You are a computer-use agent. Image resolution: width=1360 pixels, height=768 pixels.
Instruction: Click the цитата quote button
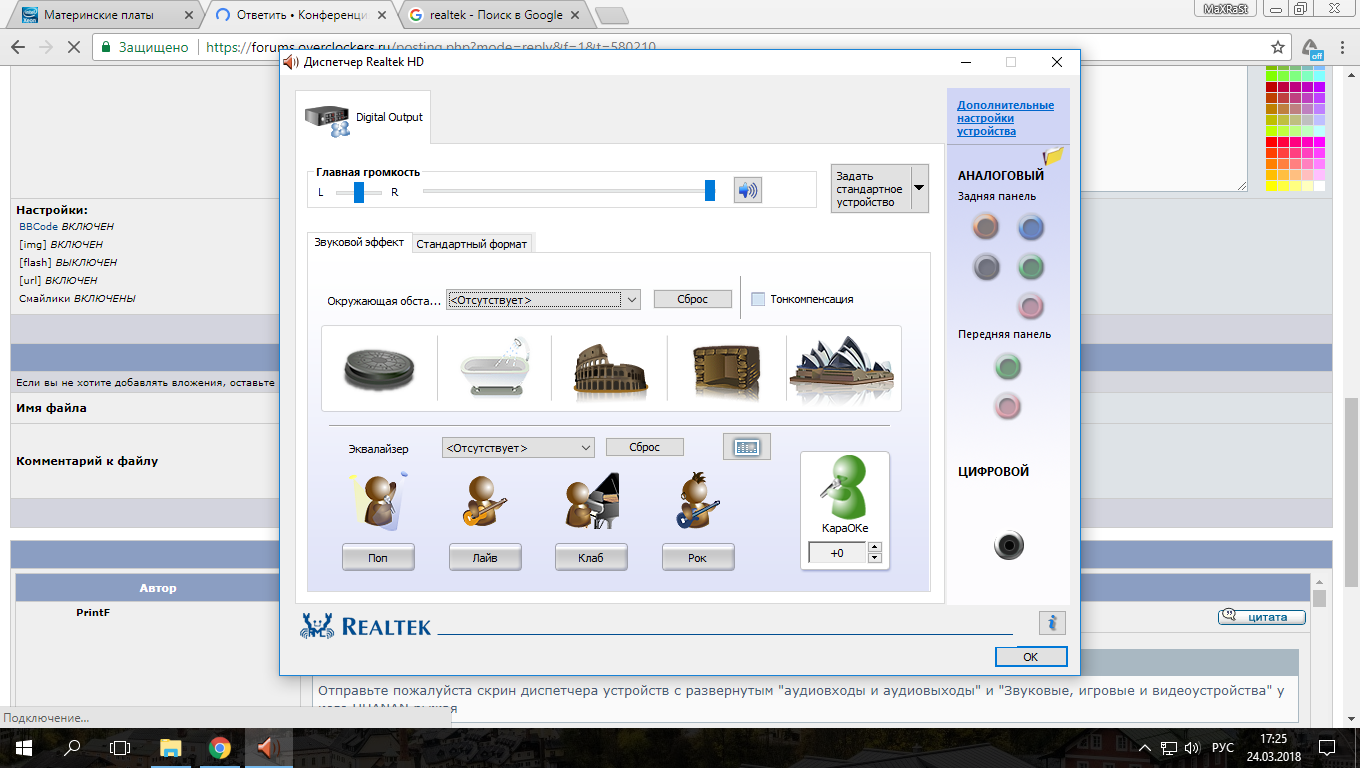point(1262,617)
